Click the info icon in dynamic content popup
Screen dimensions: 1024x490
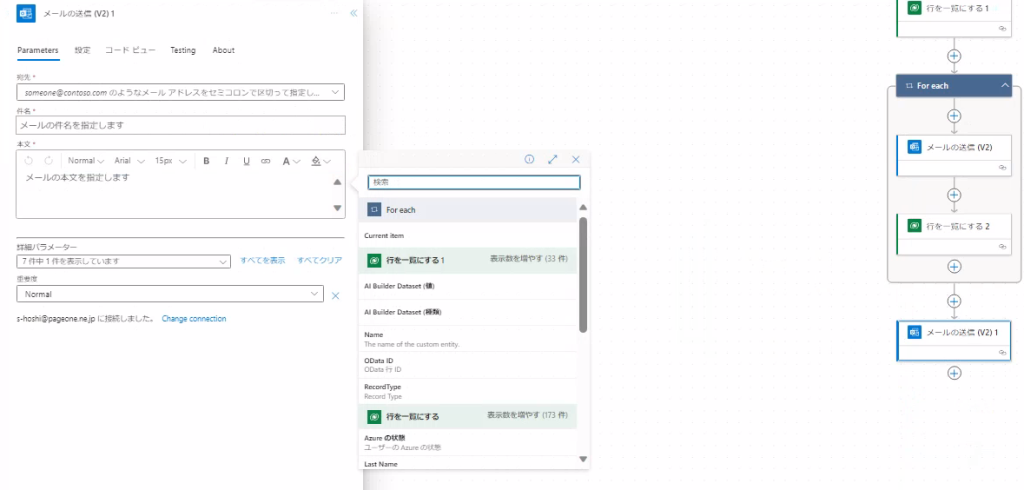(529, 159)
